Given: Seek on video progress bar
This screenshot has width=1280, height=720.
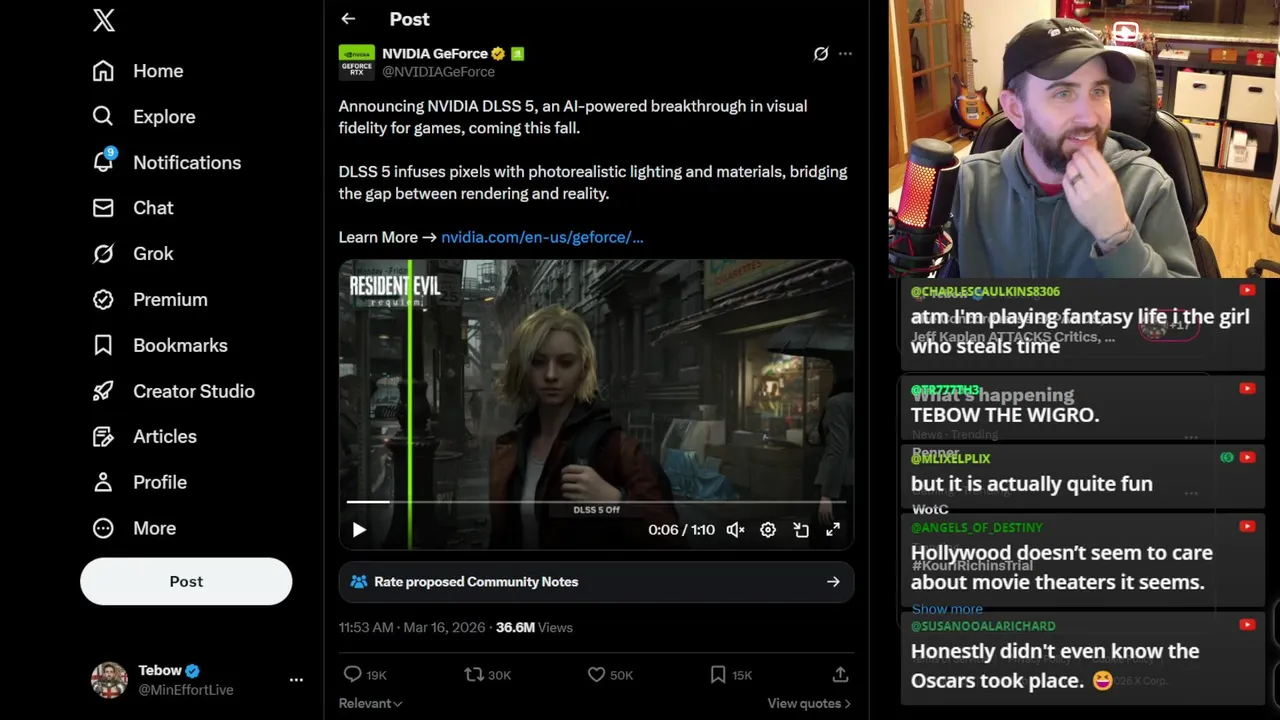Looking at the screenshot, I should point(596,501).
